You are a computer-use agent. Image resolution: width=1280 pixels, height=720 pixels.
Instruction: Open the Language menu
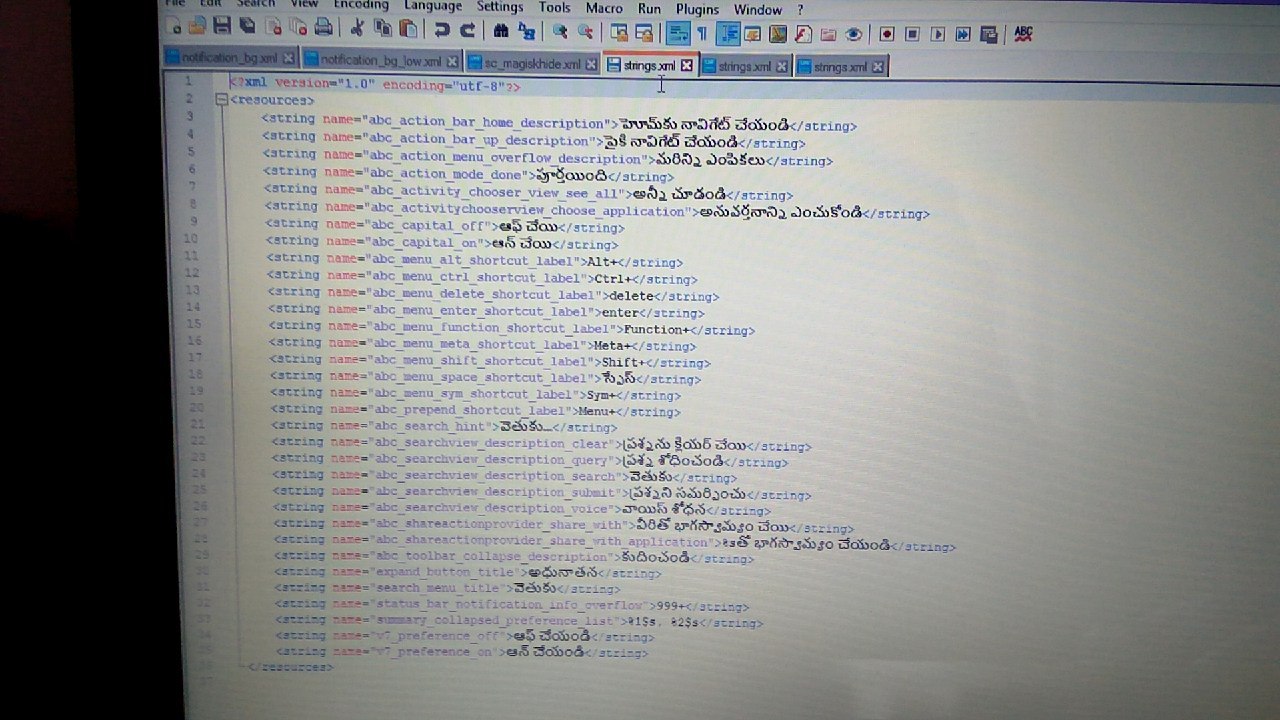433,5
